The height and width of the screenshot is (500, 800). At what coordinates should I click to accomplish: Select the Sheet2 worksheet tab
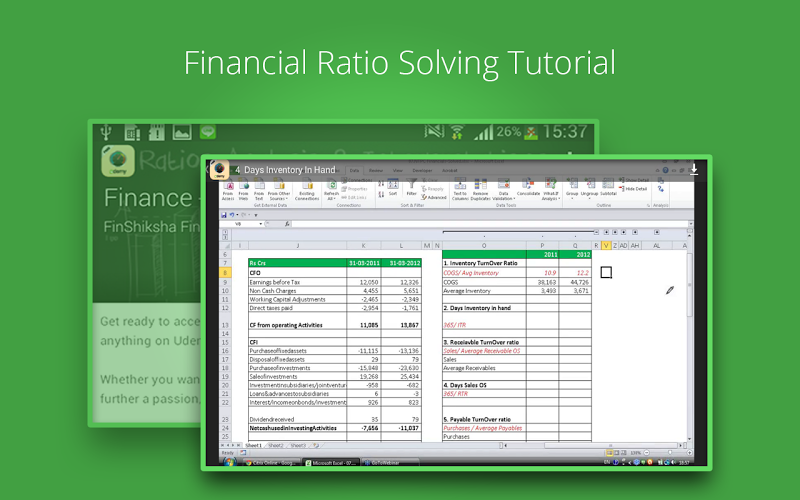pyautogui.click(x=276, y=445)
